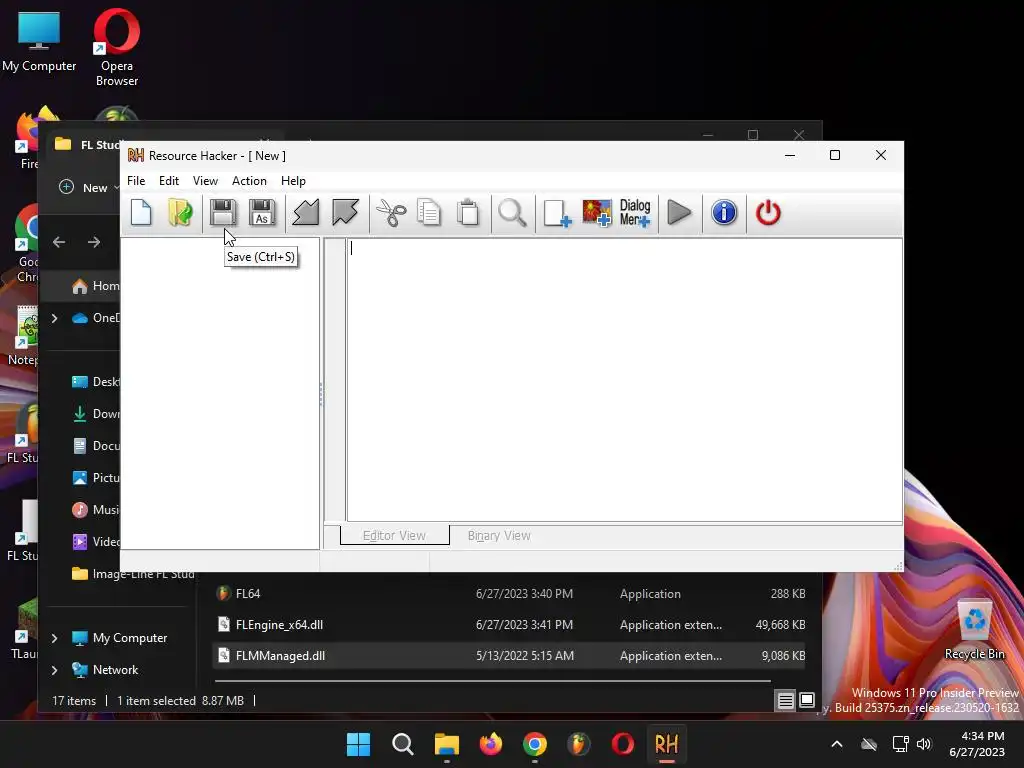The image size is (1024, 768).
Task: Switch to the Editor View tab
Action: click(394, 536)
